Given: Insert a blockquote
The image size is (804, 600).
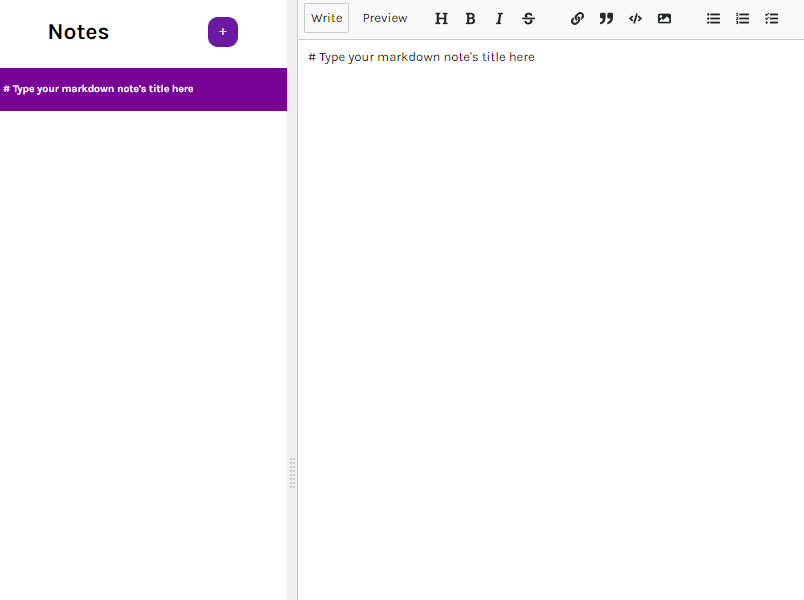Looking at the screenshot, I should point(606,18).
